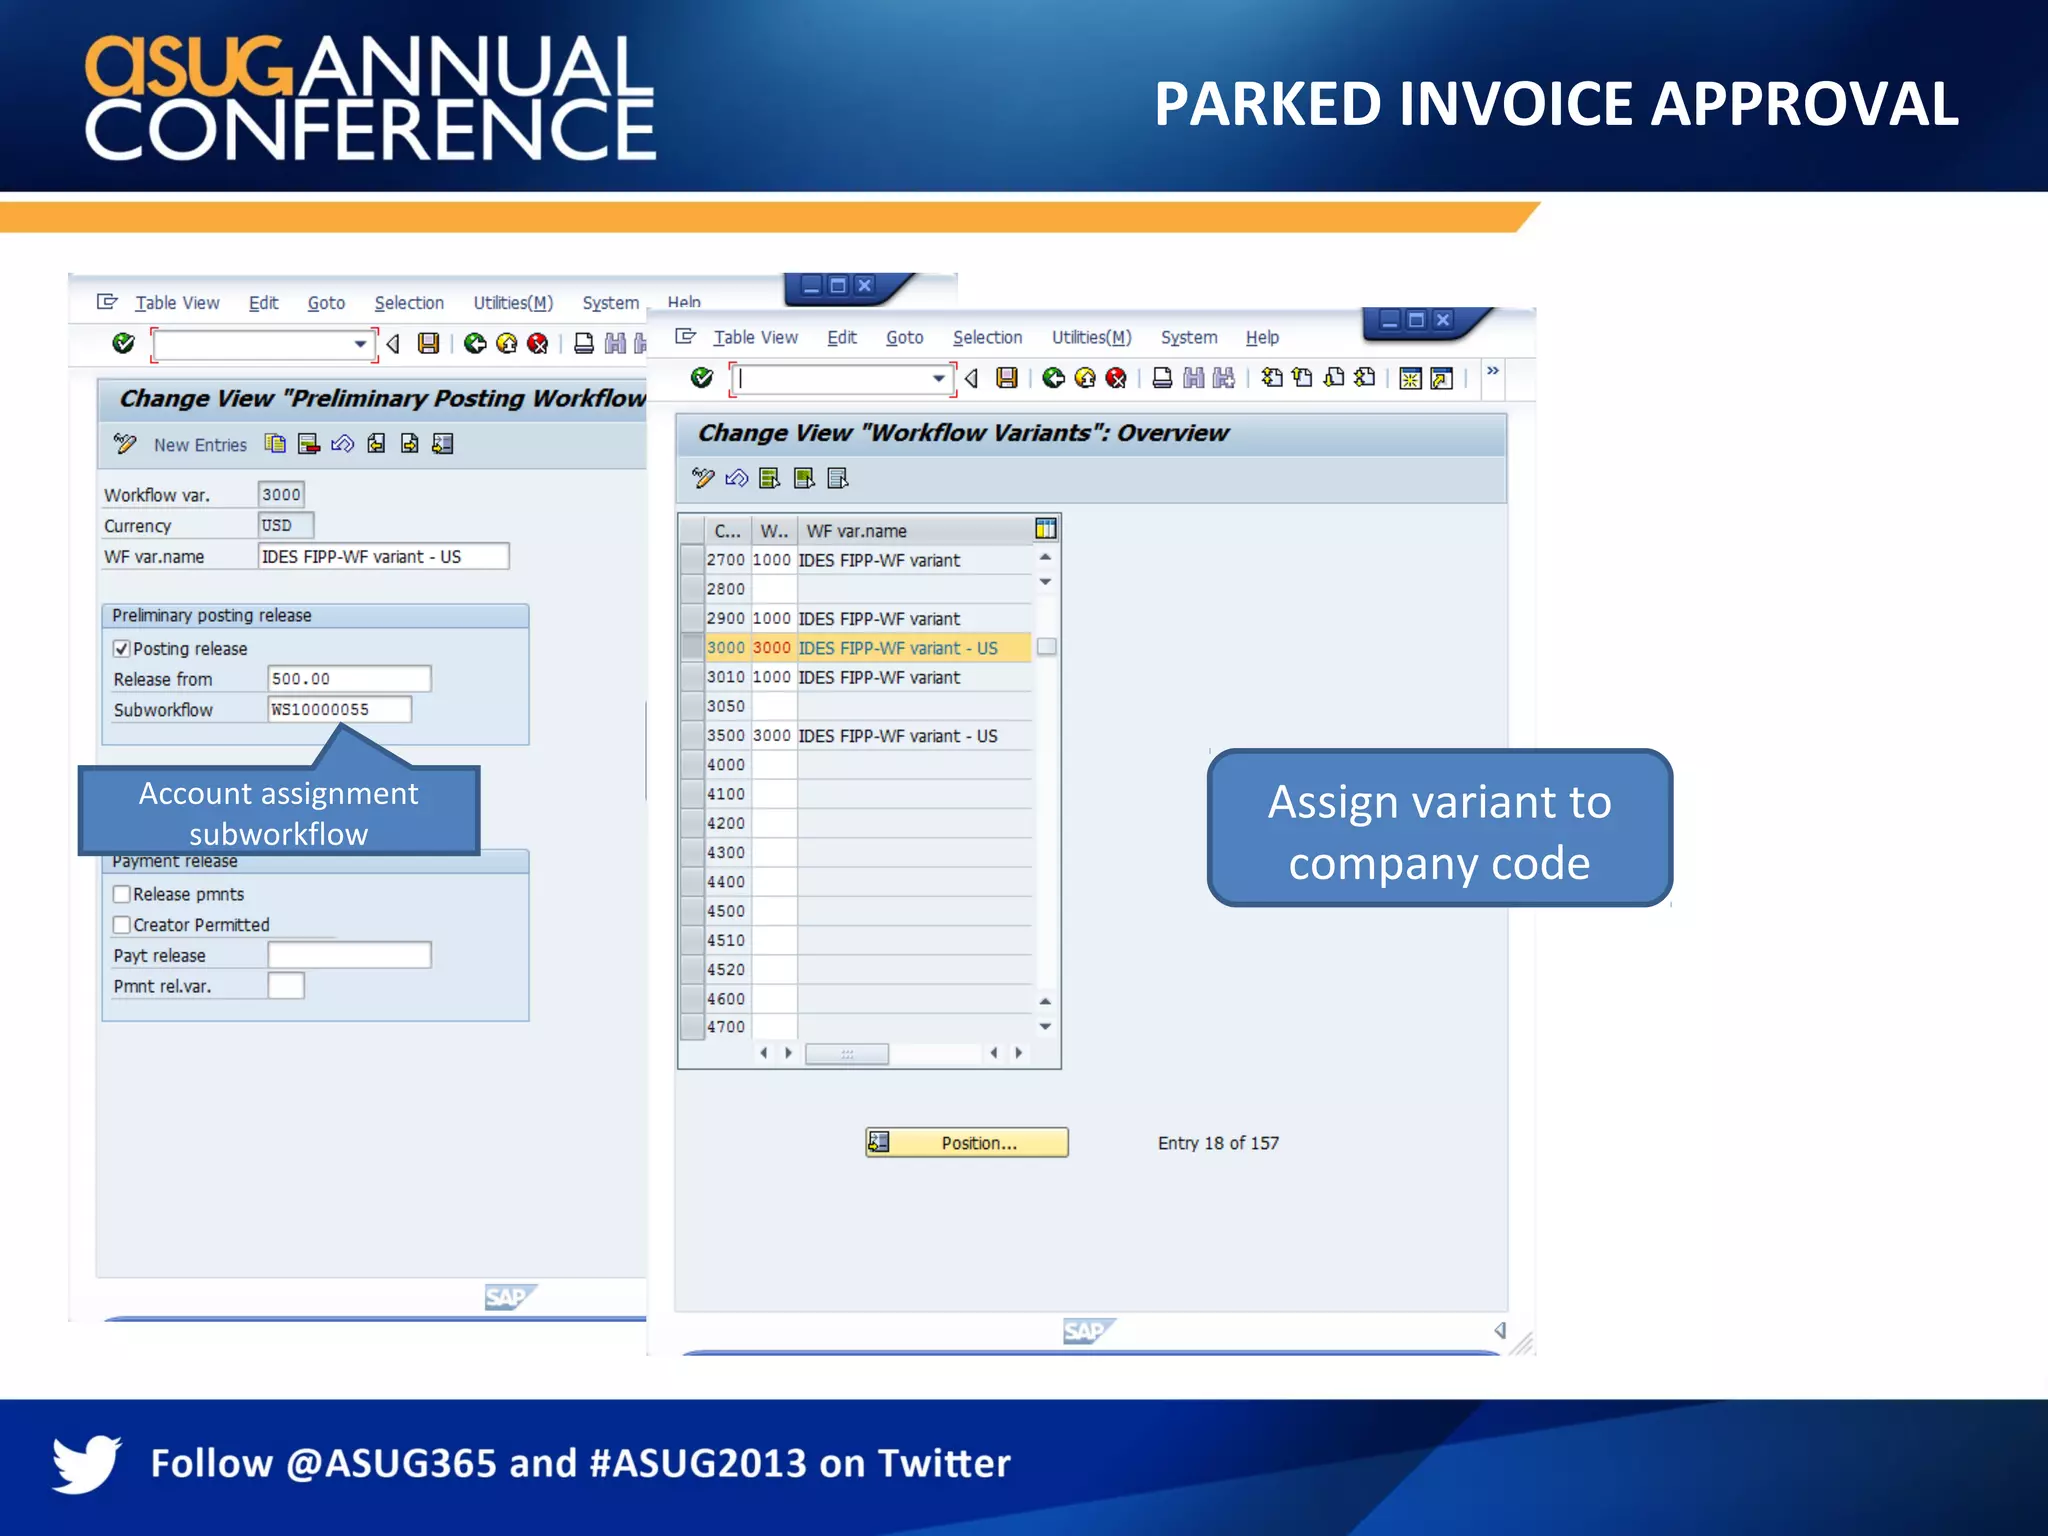Image resolution: width=2048 pixels, height=1536 pixels.
Task: Click the WF var.name column header
Action: tap(914, 530)
